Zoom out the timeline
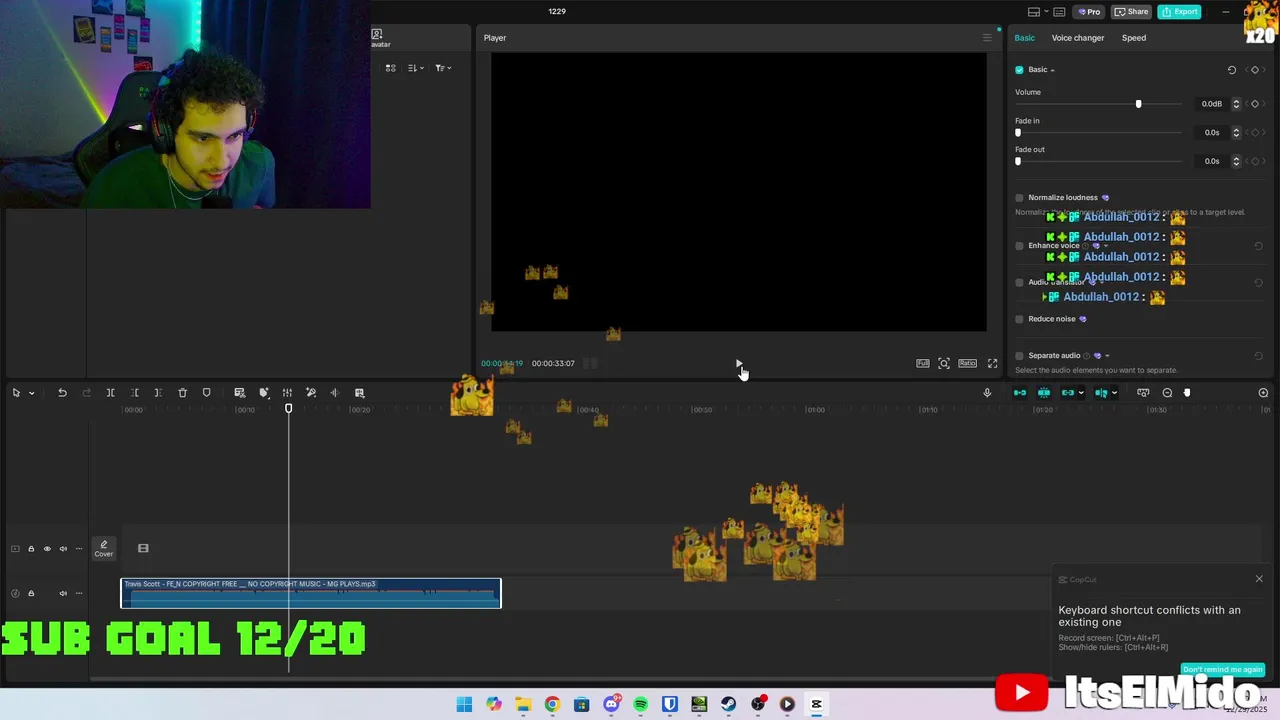Image resolution: width=1280 pixels, height=720 pixels. click(1167, 393)
